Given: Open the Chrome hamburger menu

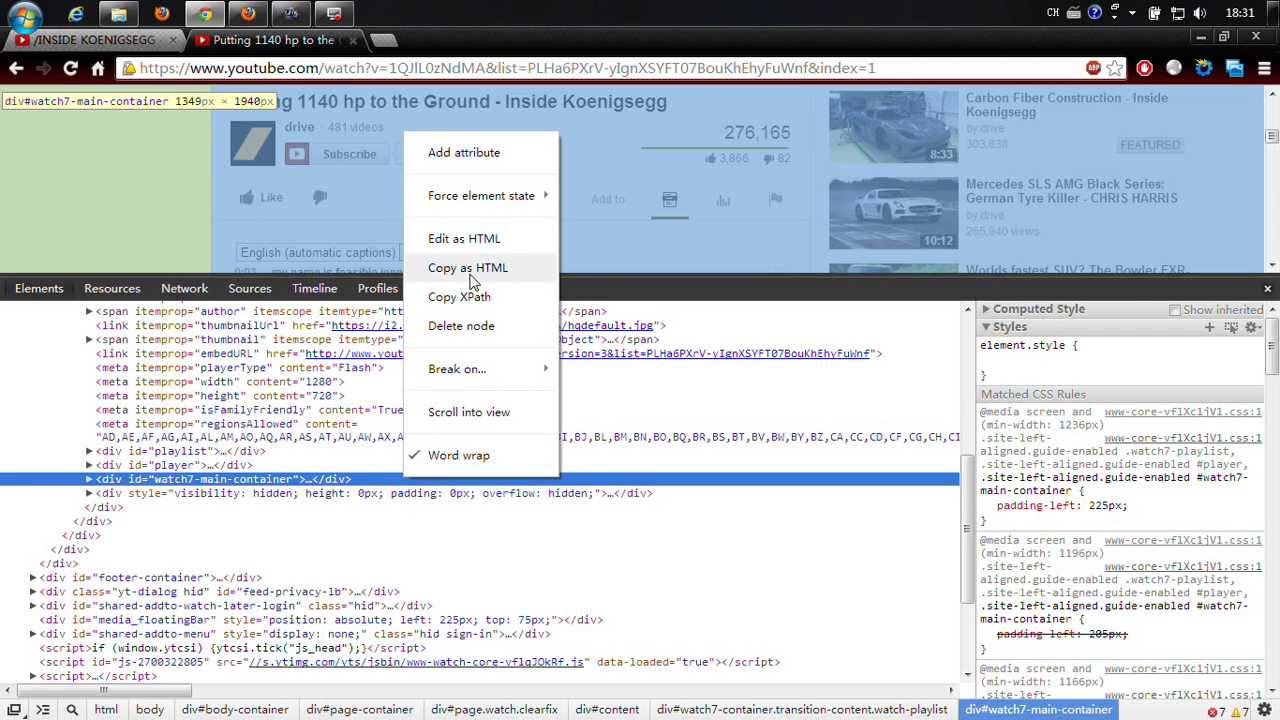Looking at the screenshot, I should [x=1264, y=68].
